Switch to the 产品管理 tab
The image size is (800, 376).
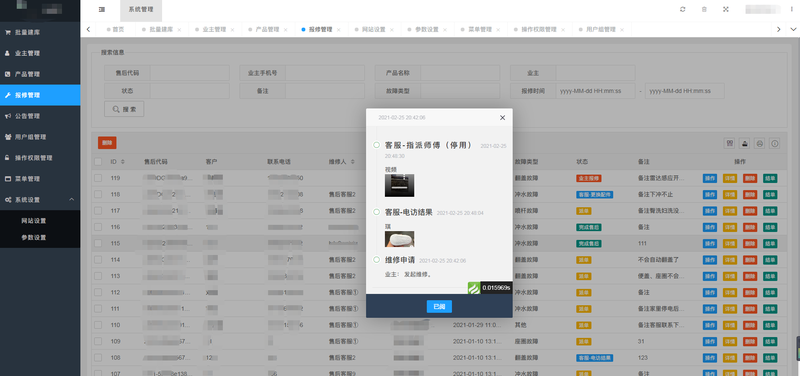(x=267, y=30)
